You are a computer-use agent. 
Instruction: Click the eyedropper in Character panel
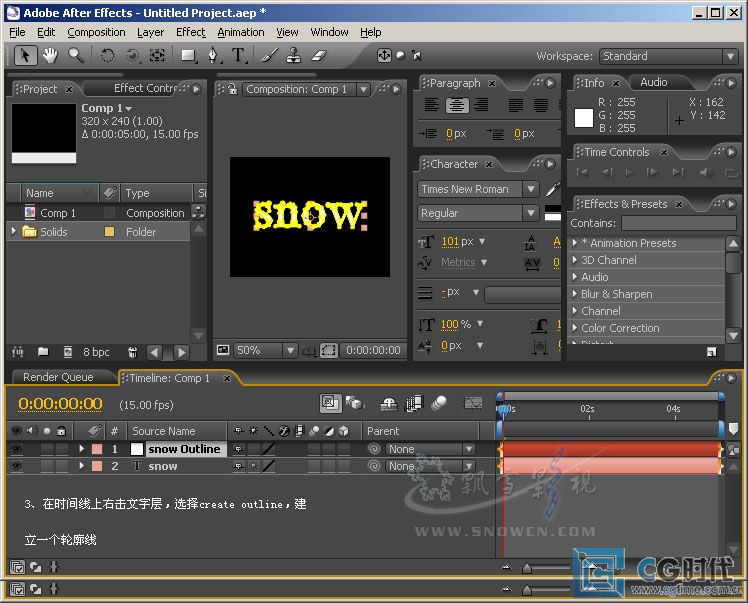point(552,189)
